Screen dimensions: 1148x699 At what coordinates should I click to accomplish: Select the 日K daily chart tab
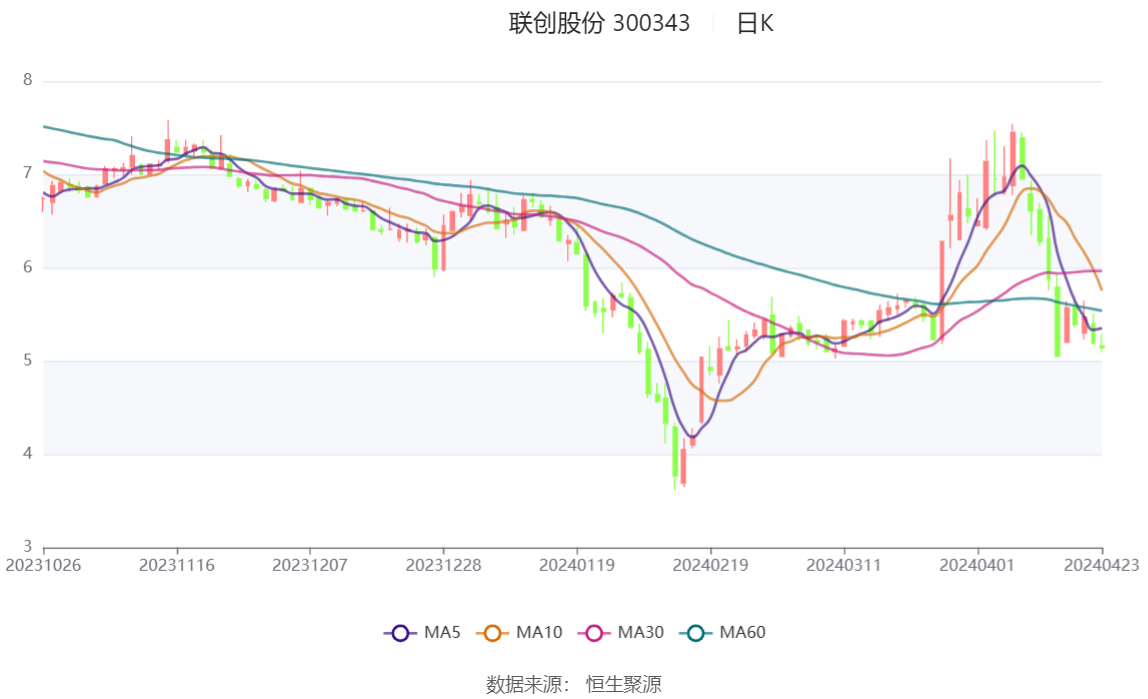click(755, 24)
